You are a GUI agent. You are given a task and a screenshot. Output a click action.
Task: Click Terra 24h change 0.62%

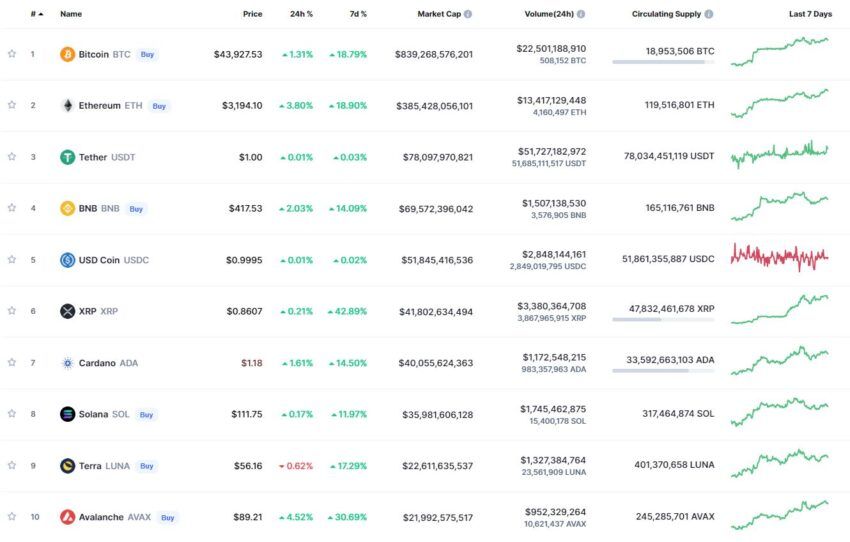point(296,466)
